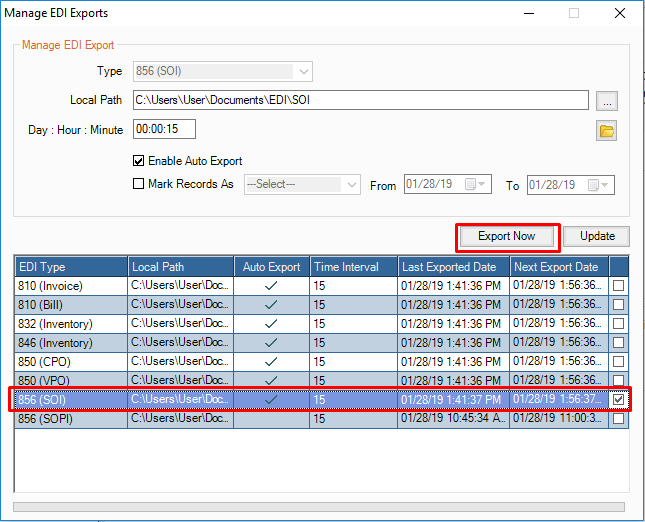Check the Mark Records As checkbox

click(139, 184)
